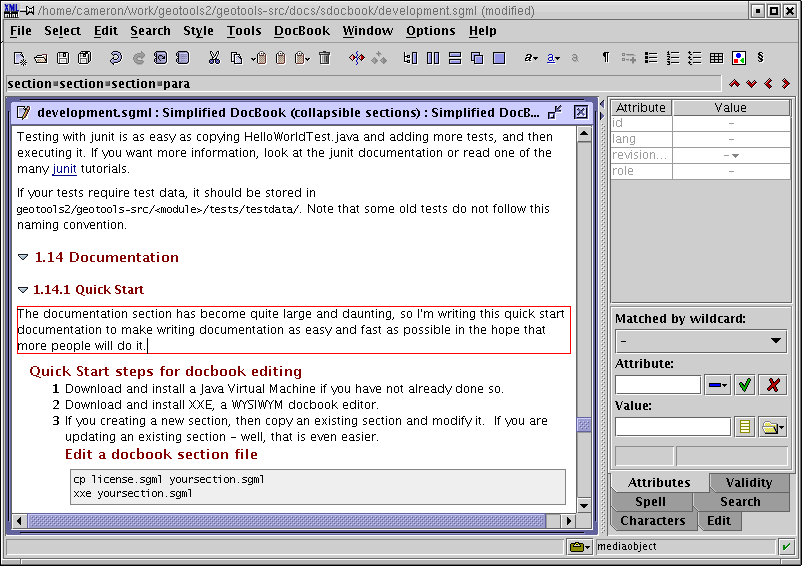The image size is (802, 566).
Task: Switch to the Spell tab
Action: pos(651,502)
